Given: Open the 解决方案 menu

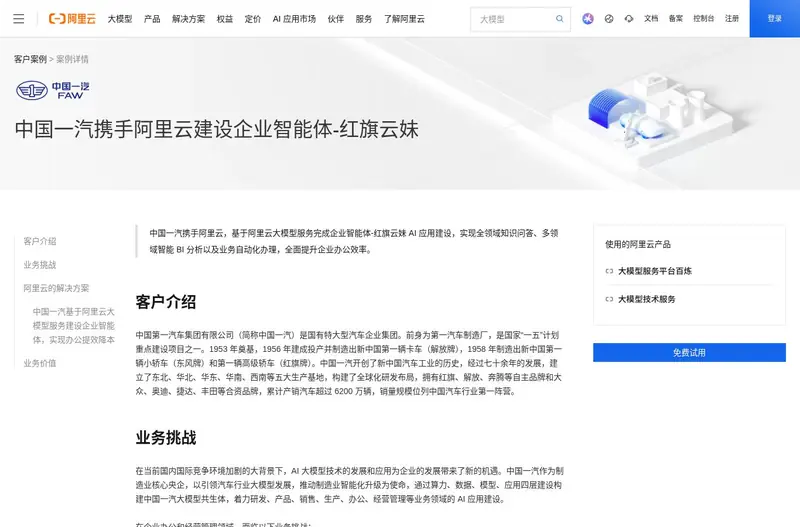Looking at the screenshot, I should pos(188,19).
